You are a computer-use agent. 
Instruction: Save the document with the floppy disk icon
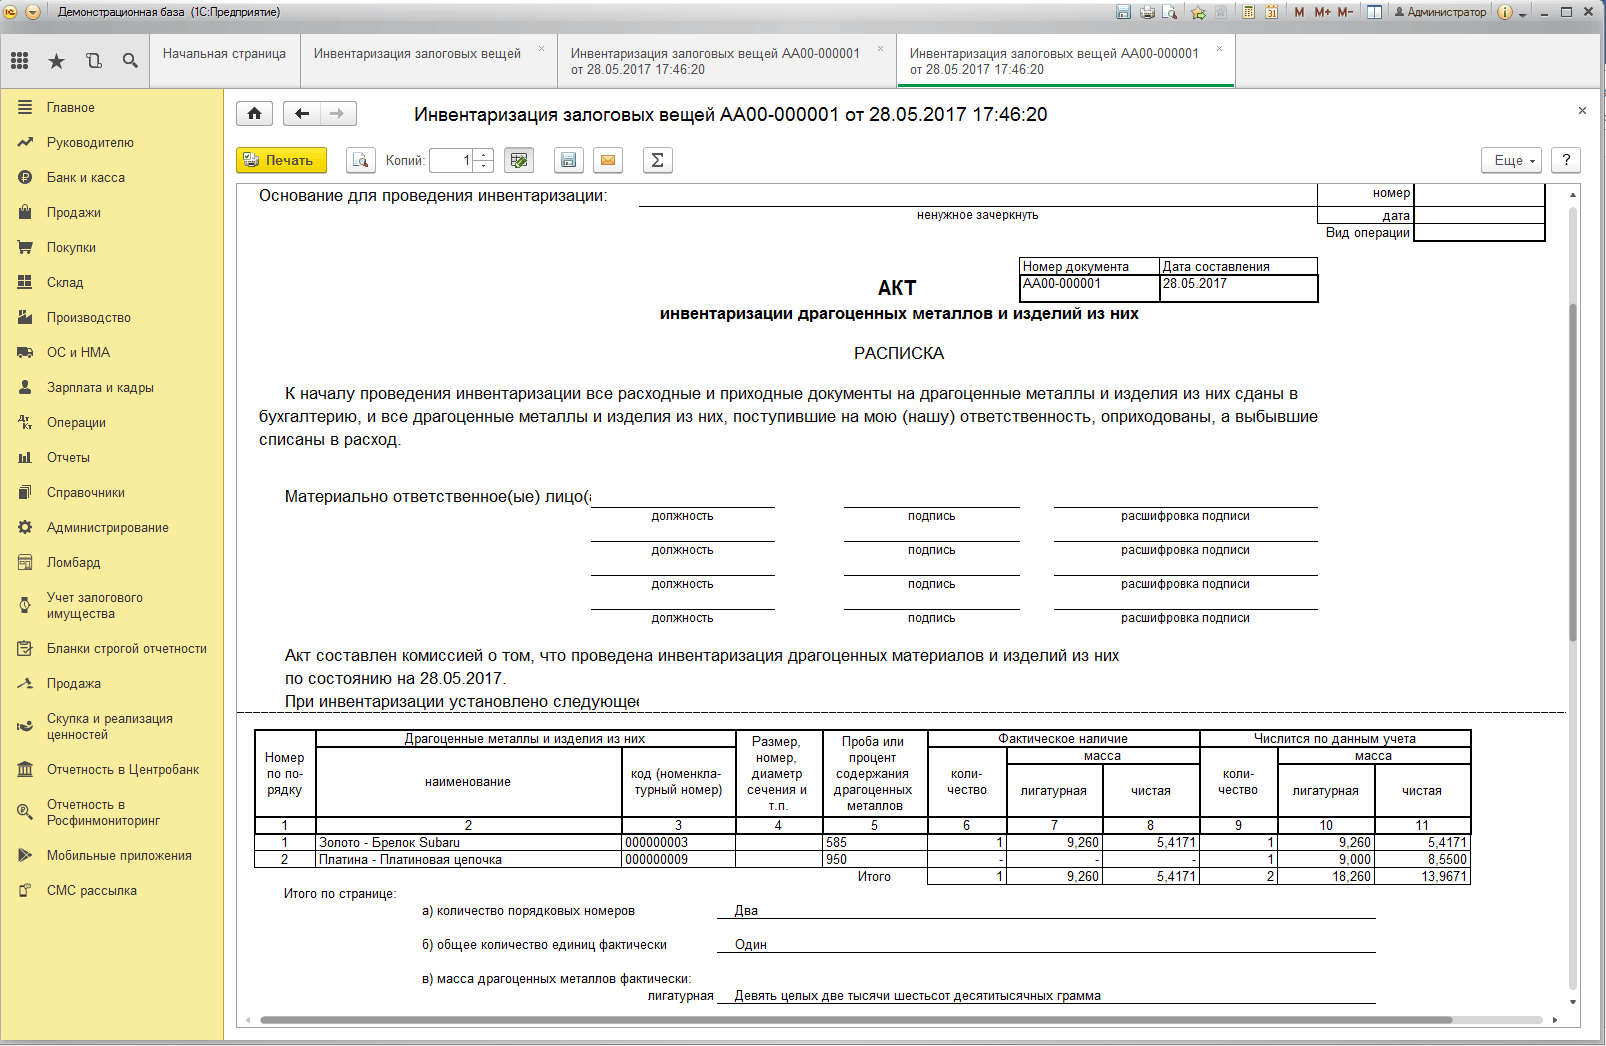pos(568,160)
